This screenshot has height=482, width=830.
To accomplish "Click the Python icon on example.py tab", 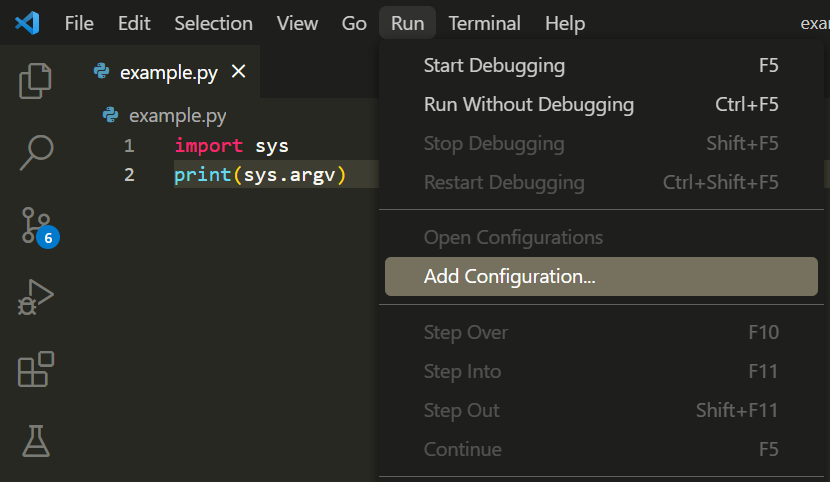I will tap(101, 71).
